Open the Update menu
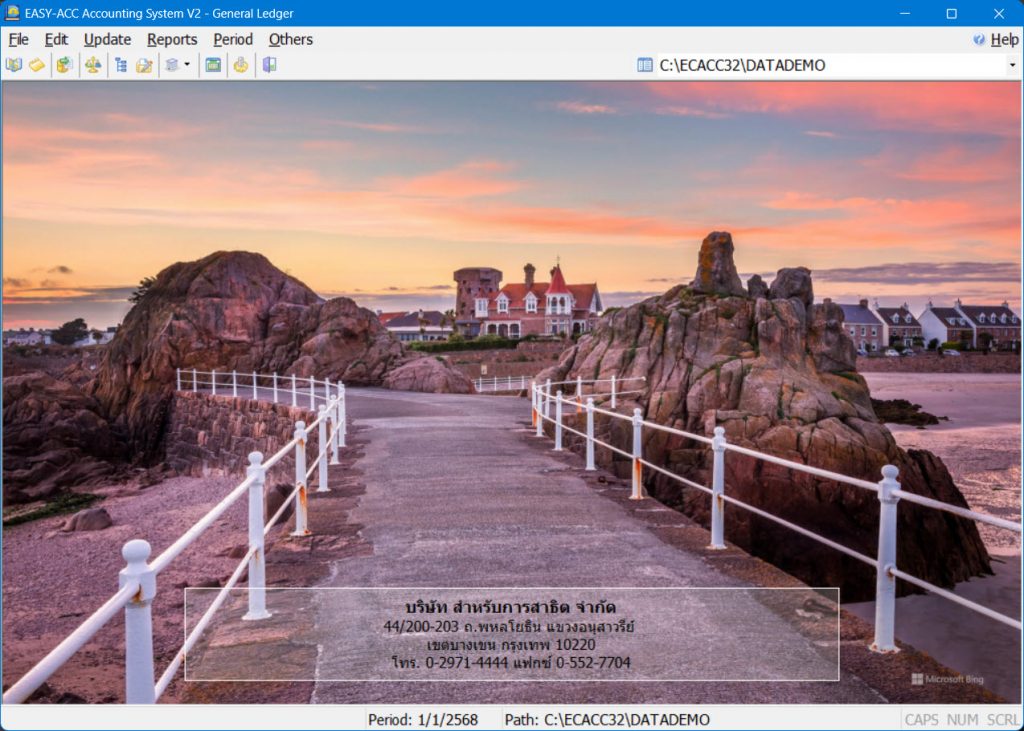1024x731 pixels. 107,39
